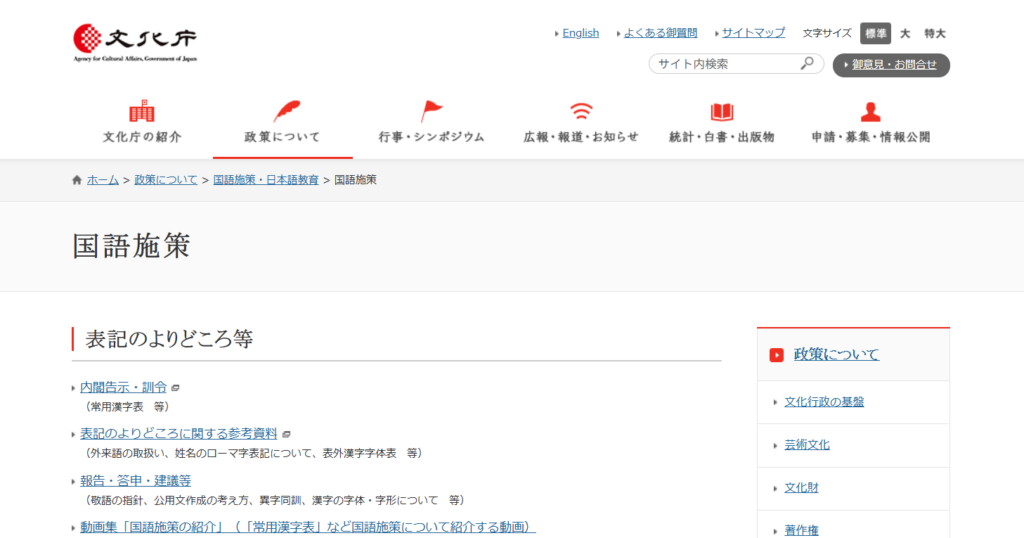Open sidebar 文化財 link

tap(801, 488)
